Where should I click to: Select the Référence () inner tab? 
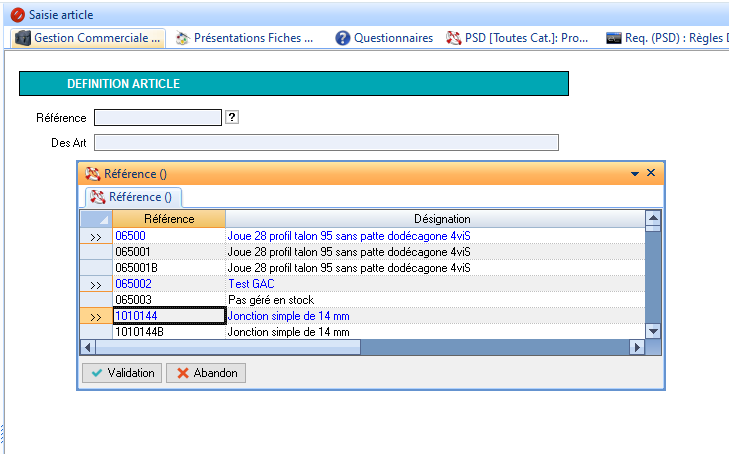click(x=131, y=197)
